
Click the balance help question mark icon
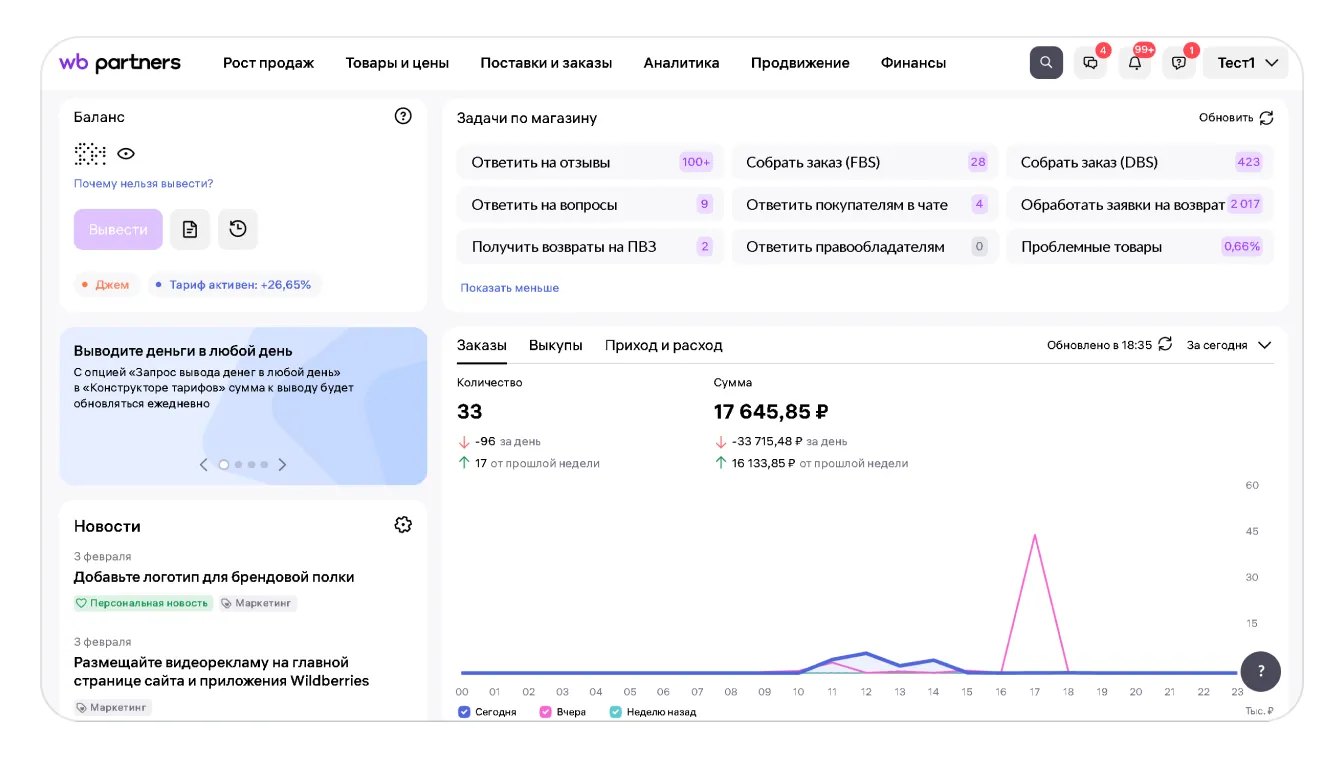pyautogui.click(x=403, y=116)
